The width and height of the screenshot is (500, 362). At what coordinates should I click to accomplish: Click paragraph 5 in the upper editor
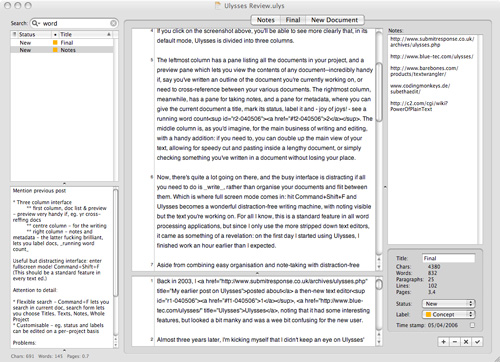265,109
